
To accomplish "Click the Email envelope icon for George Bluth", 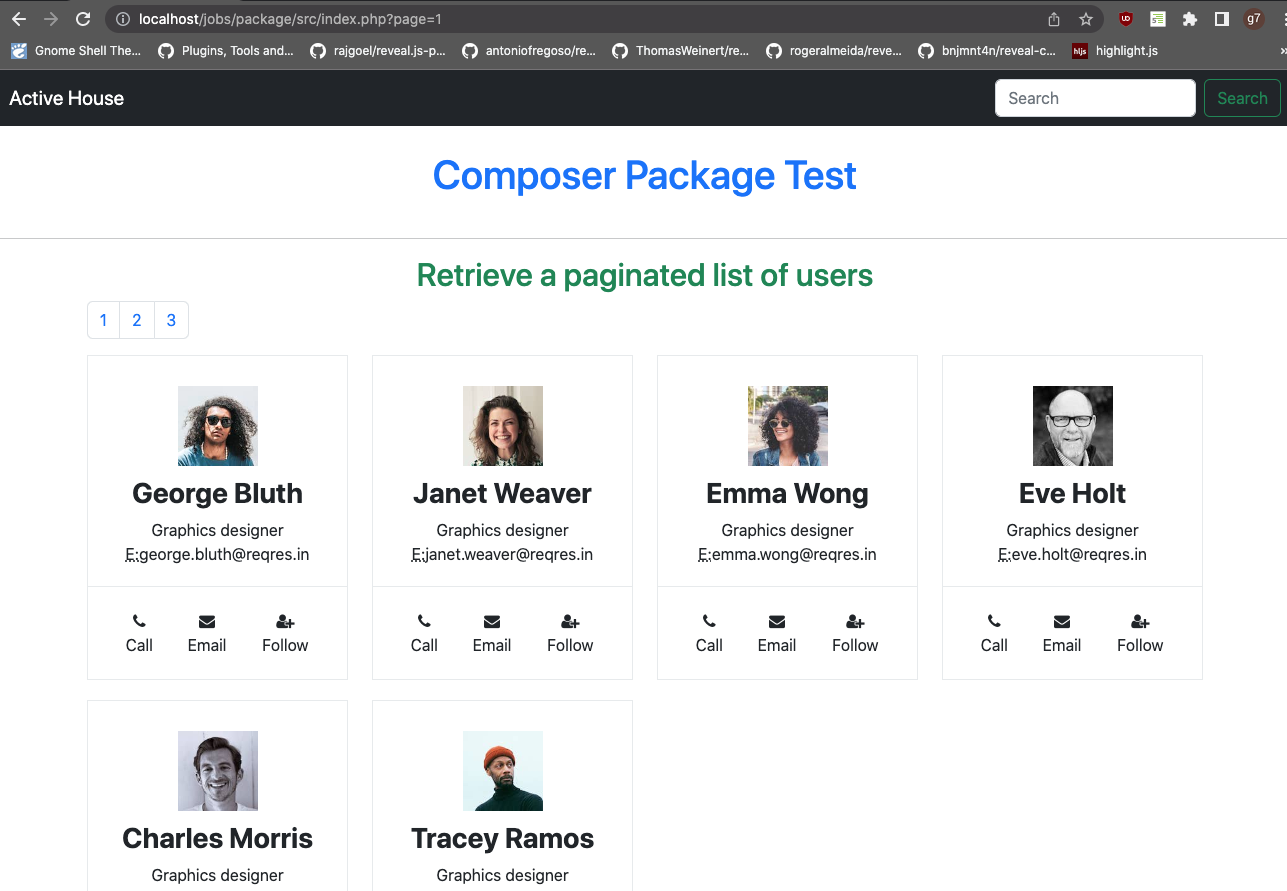I will click(207, 621).
